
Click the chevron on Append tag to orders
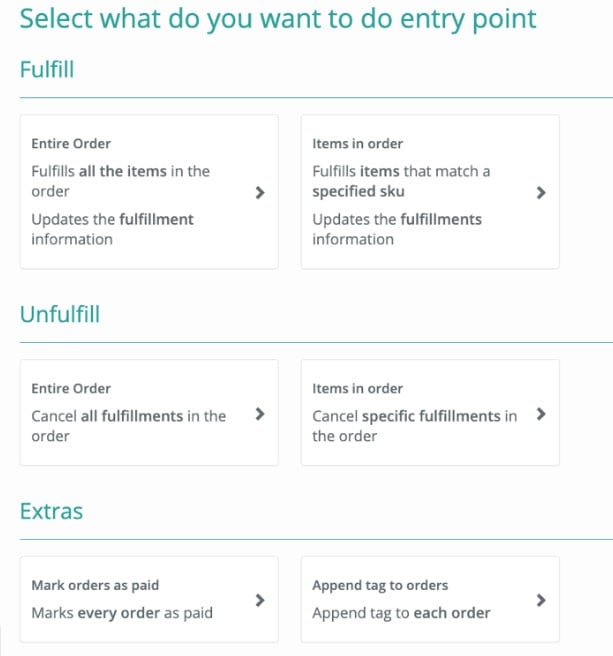pyautogui.click(x=541, y=600)
